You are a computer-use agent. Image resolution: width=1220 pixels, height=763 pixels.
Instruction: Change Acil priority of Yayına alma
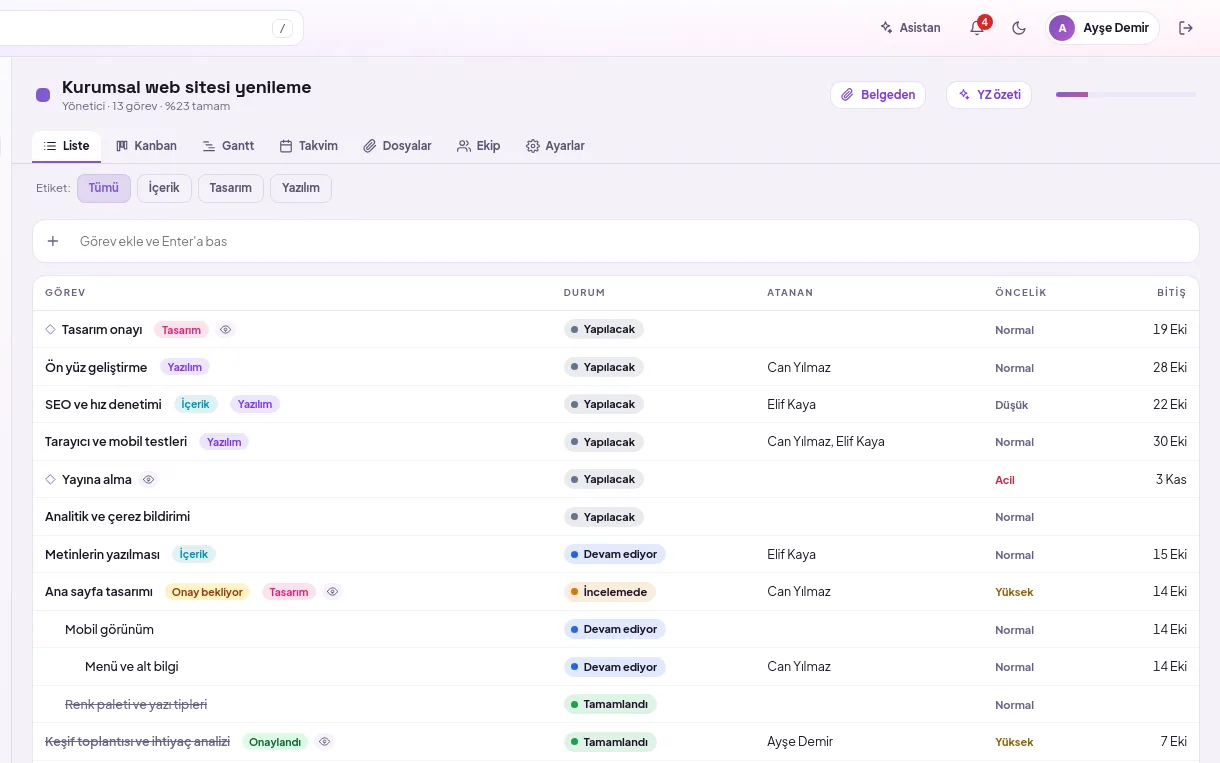(x=1004, y=480)
